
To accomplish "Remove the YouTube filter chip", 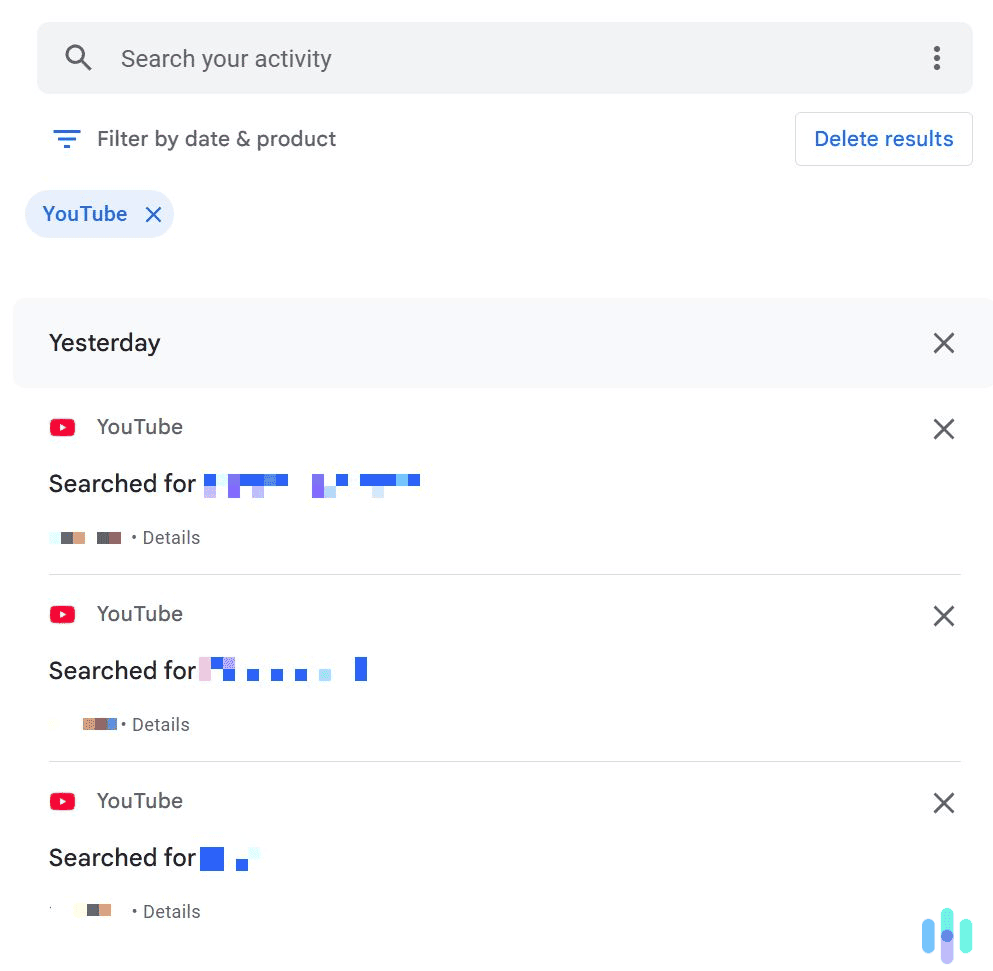I will click(154, 213).
